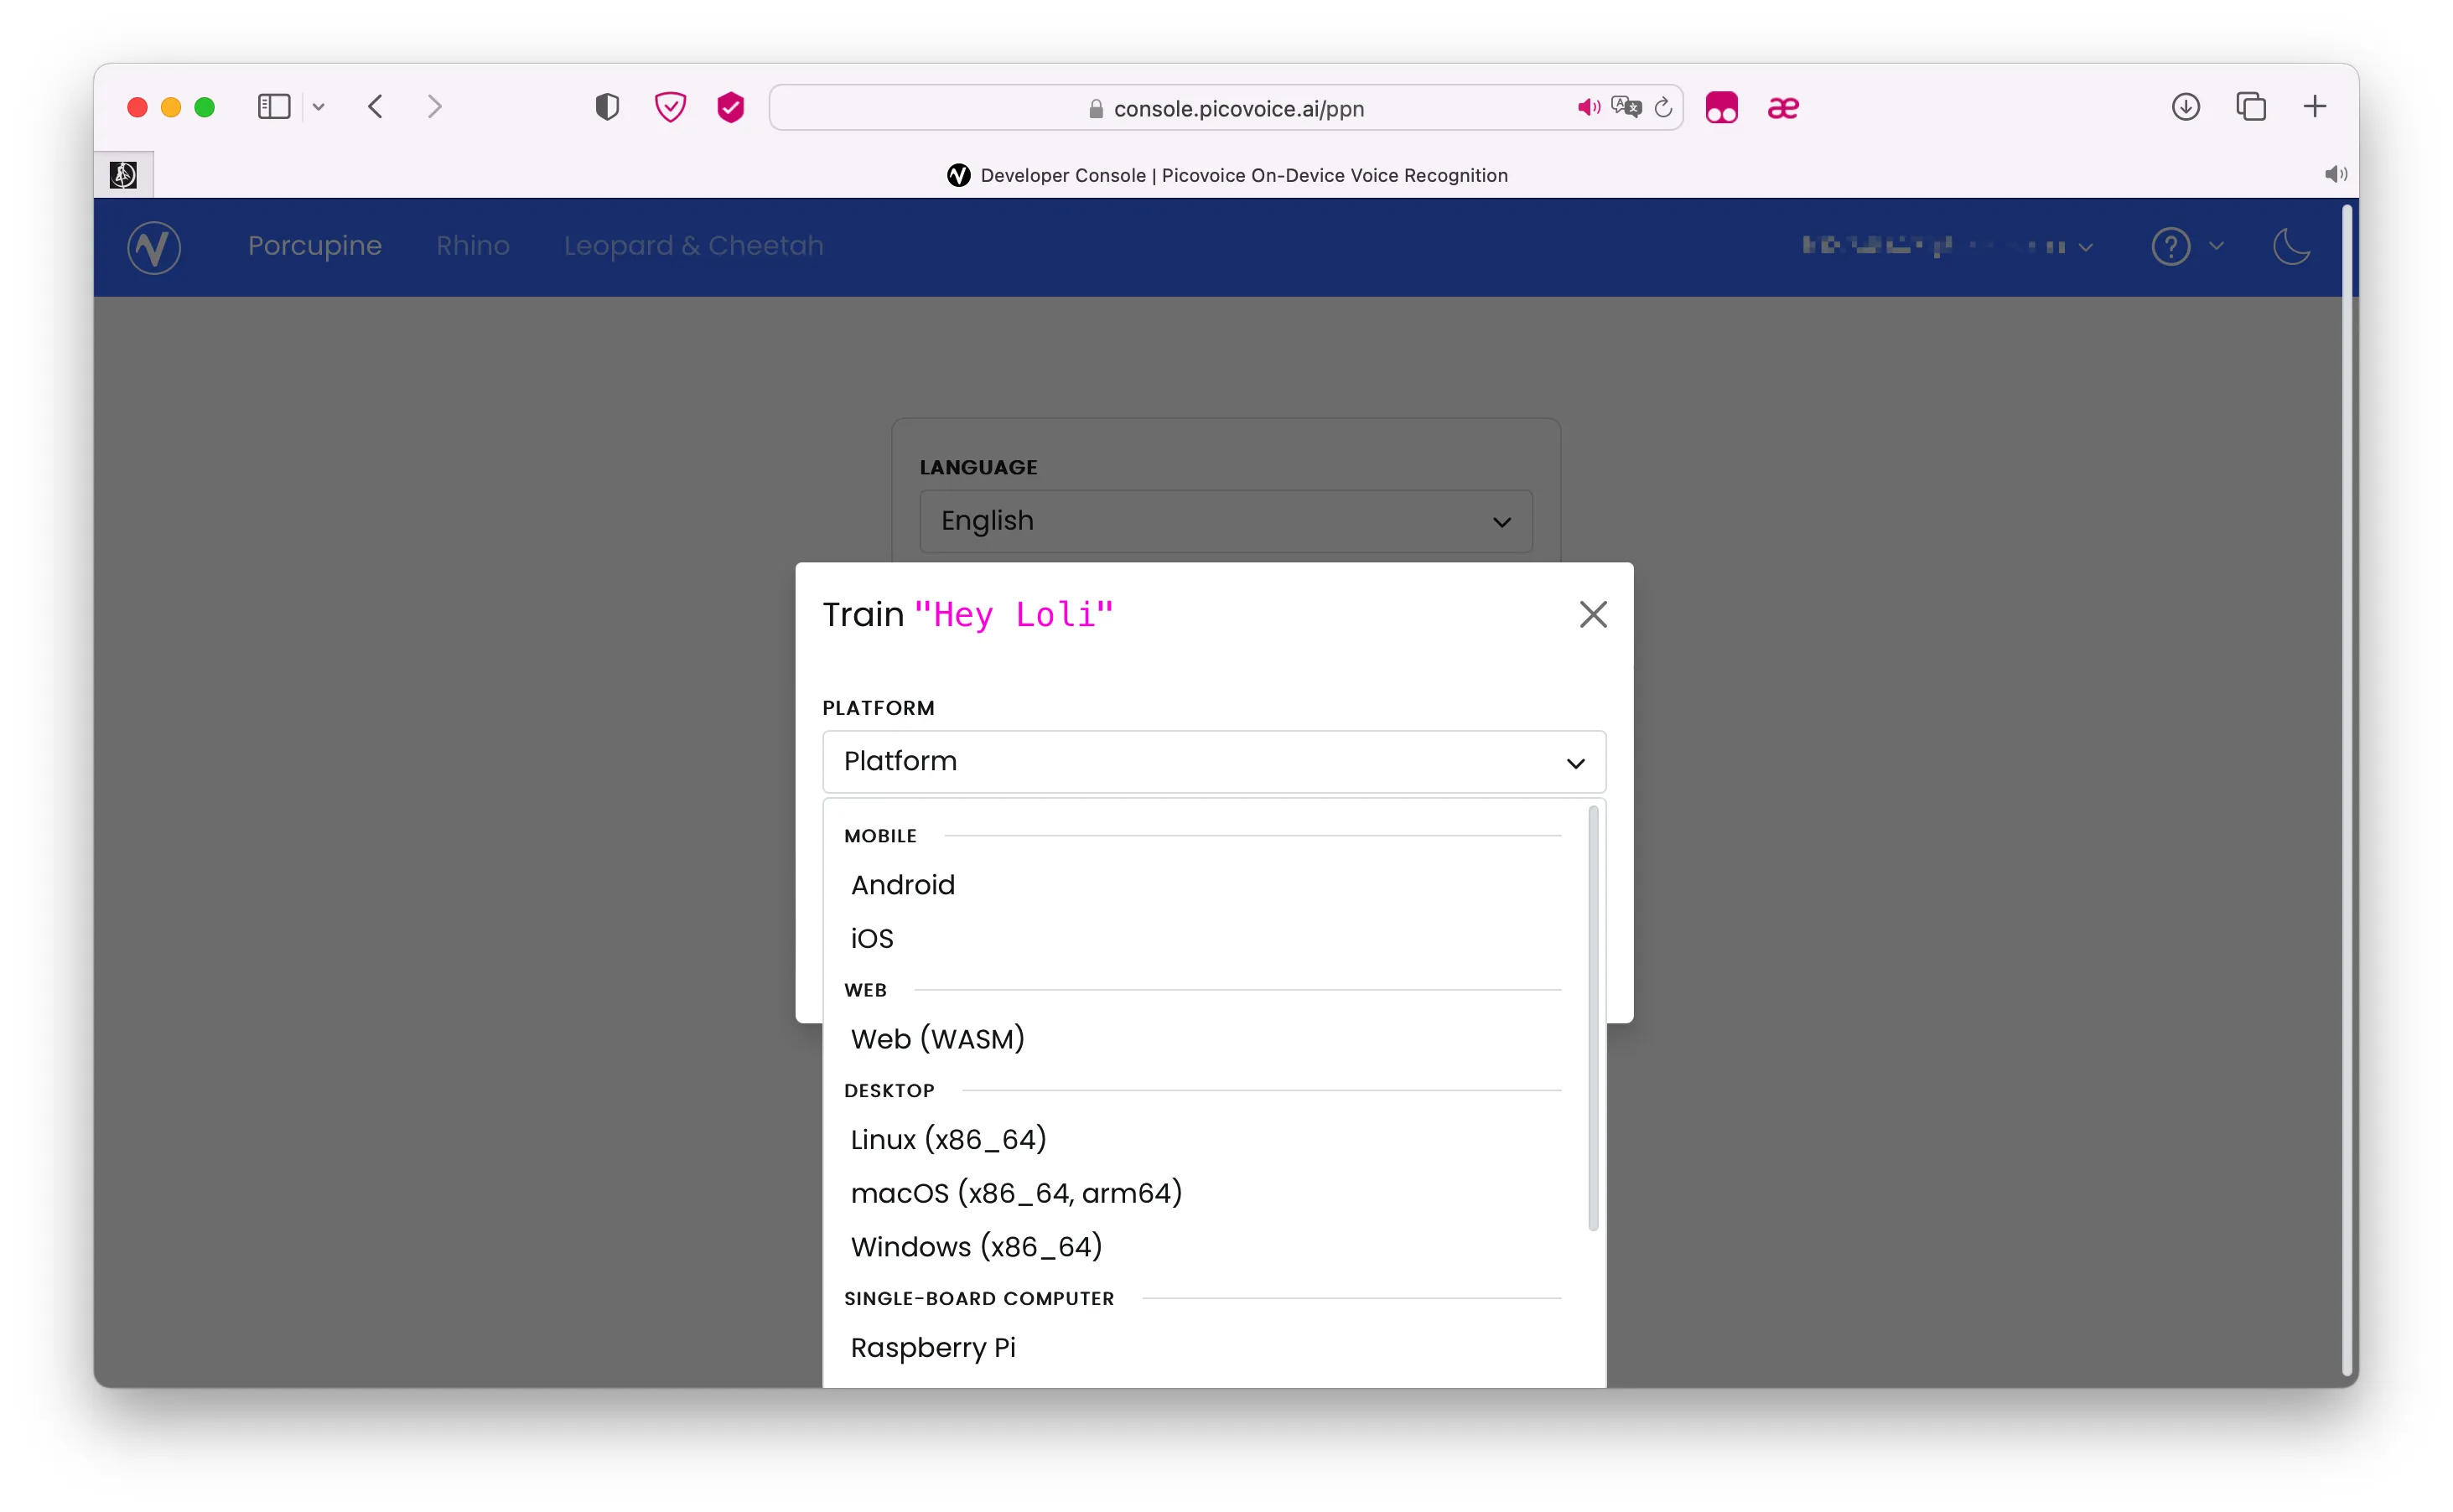
Task: Click the translate page icon
Action: pos(1626,108)
